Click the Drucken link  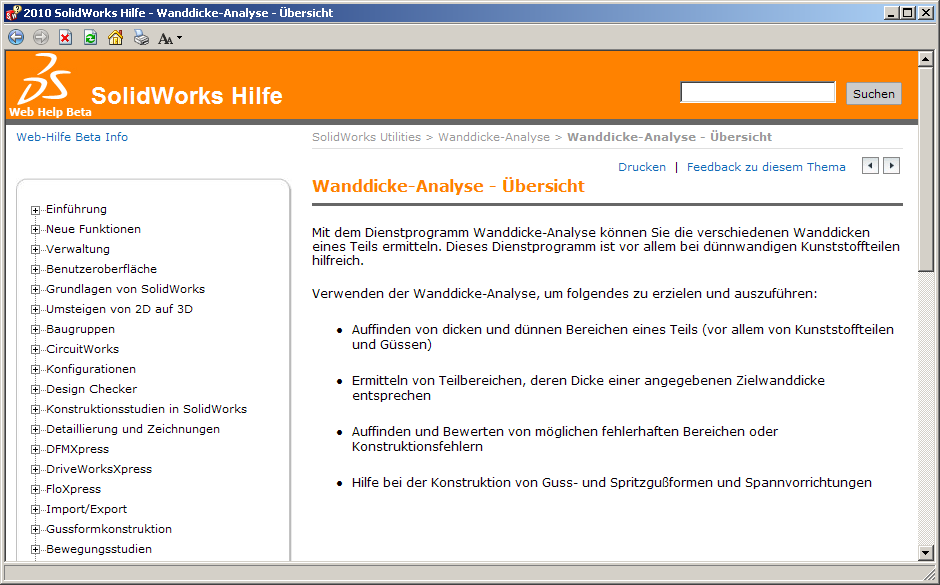[x=642, y=167]
